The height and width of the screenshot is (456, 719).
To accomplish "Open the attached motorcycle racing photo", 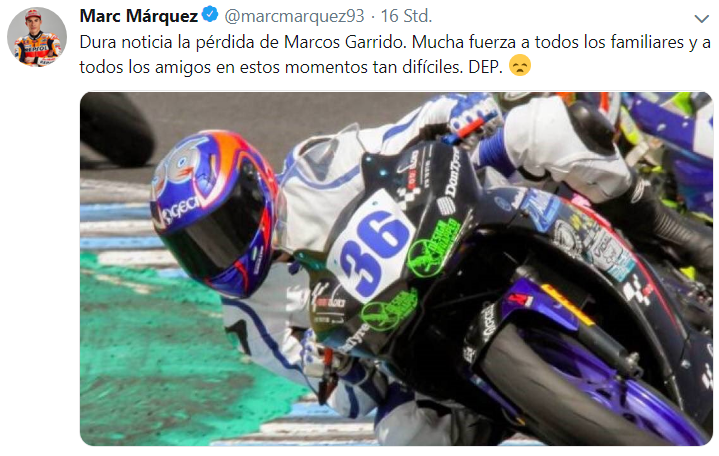I will [396, 268].
